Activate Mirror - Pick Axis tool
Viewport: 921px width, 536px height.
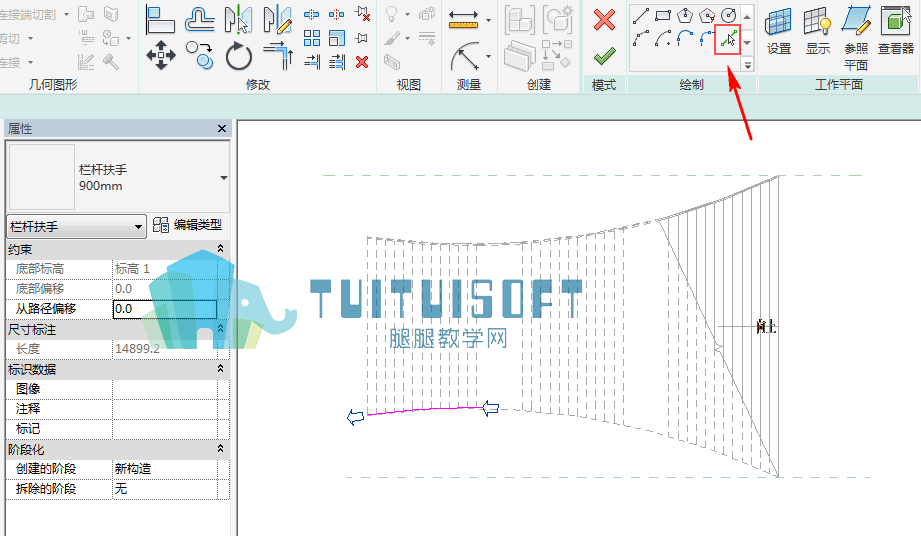pyautogui.click(x=238, y=20)
